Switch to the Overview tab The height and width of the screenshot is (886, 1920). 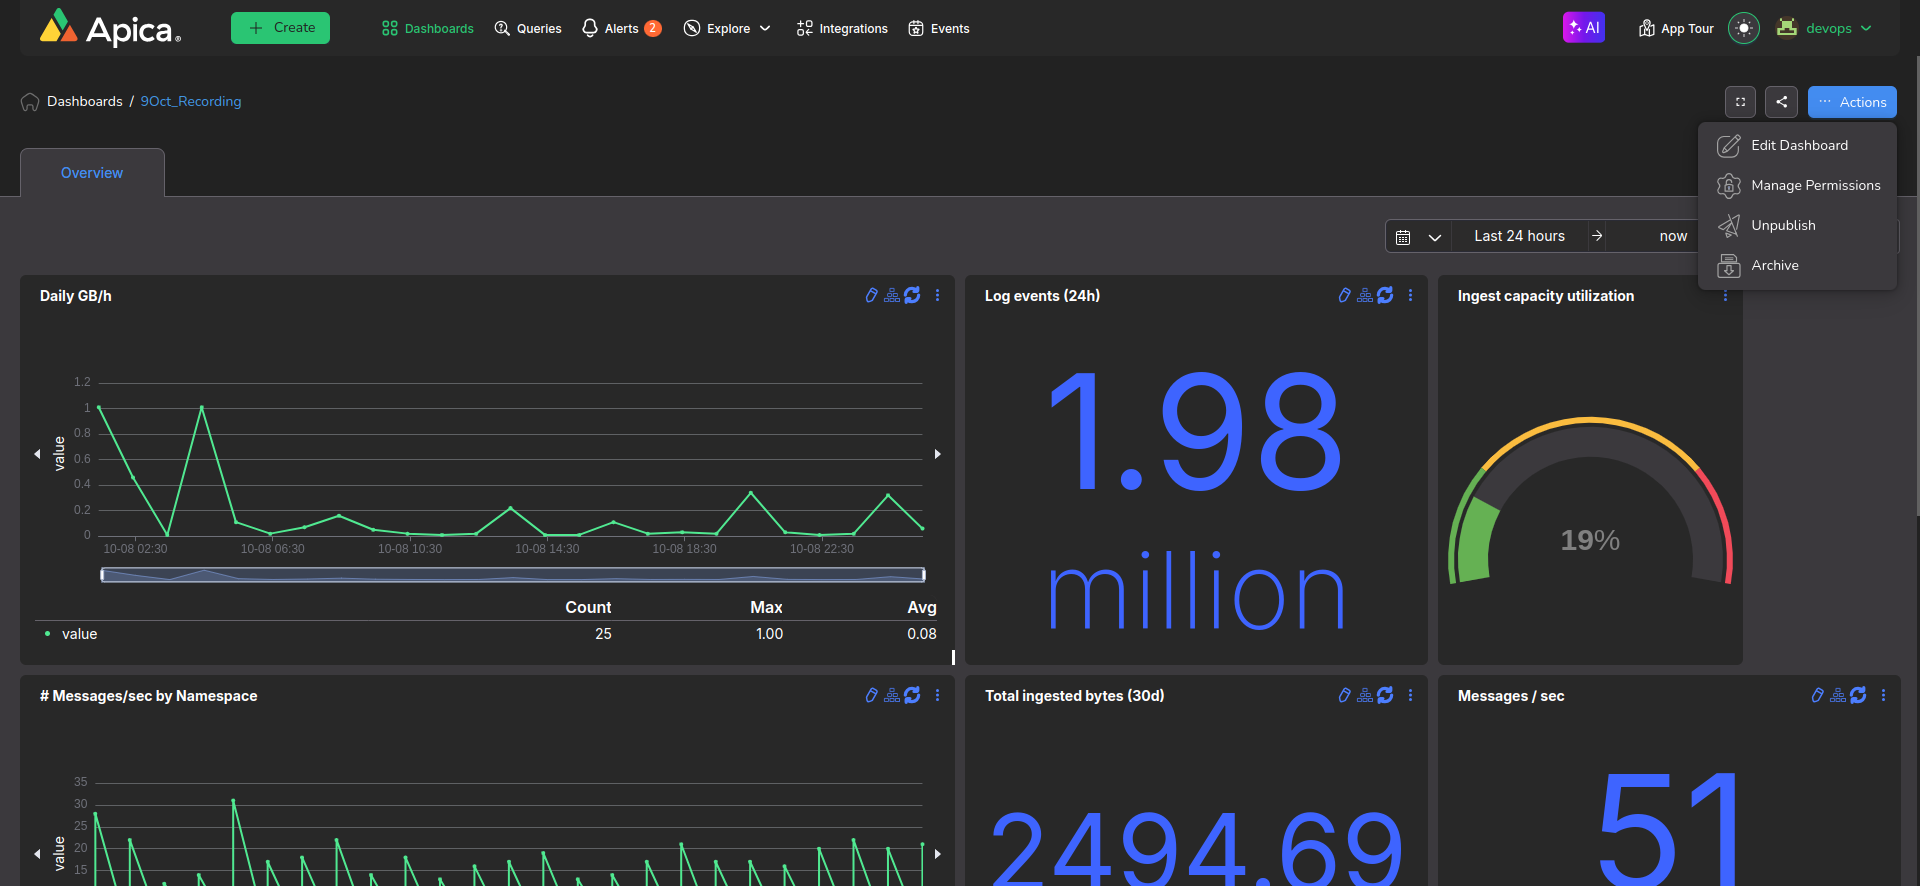92,173
